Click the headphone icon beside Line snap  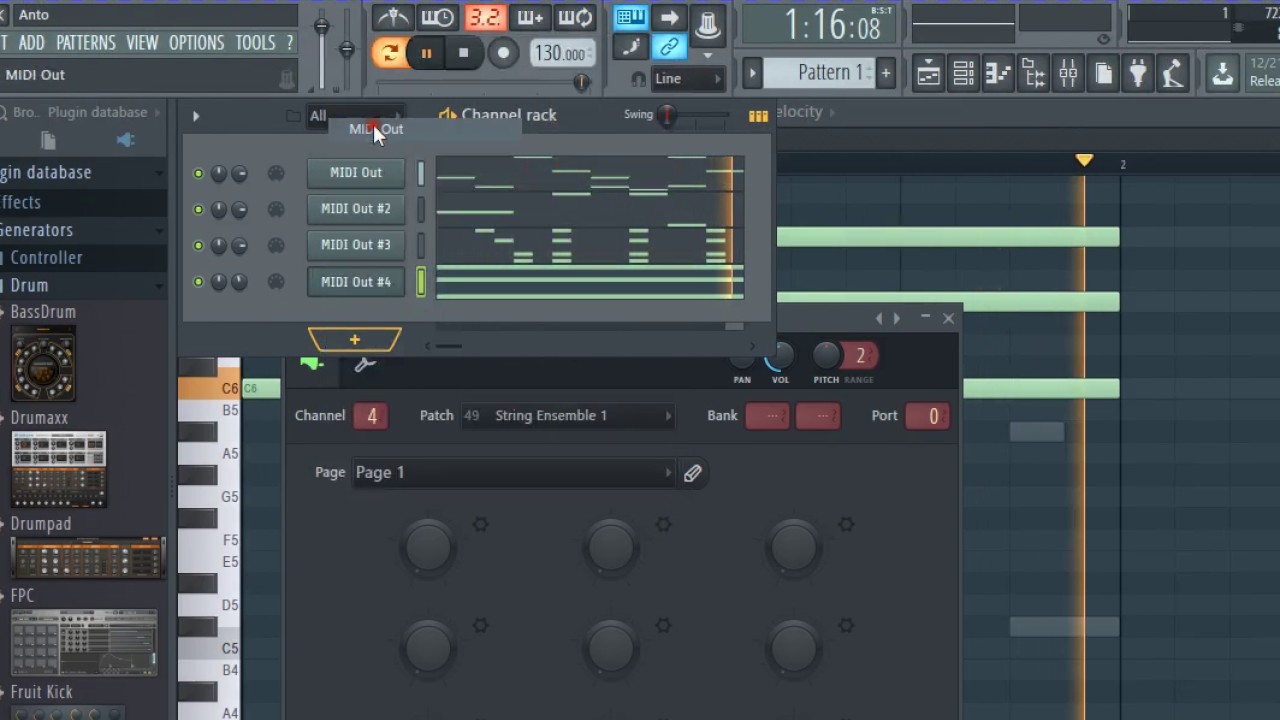(x=638, y=79)
